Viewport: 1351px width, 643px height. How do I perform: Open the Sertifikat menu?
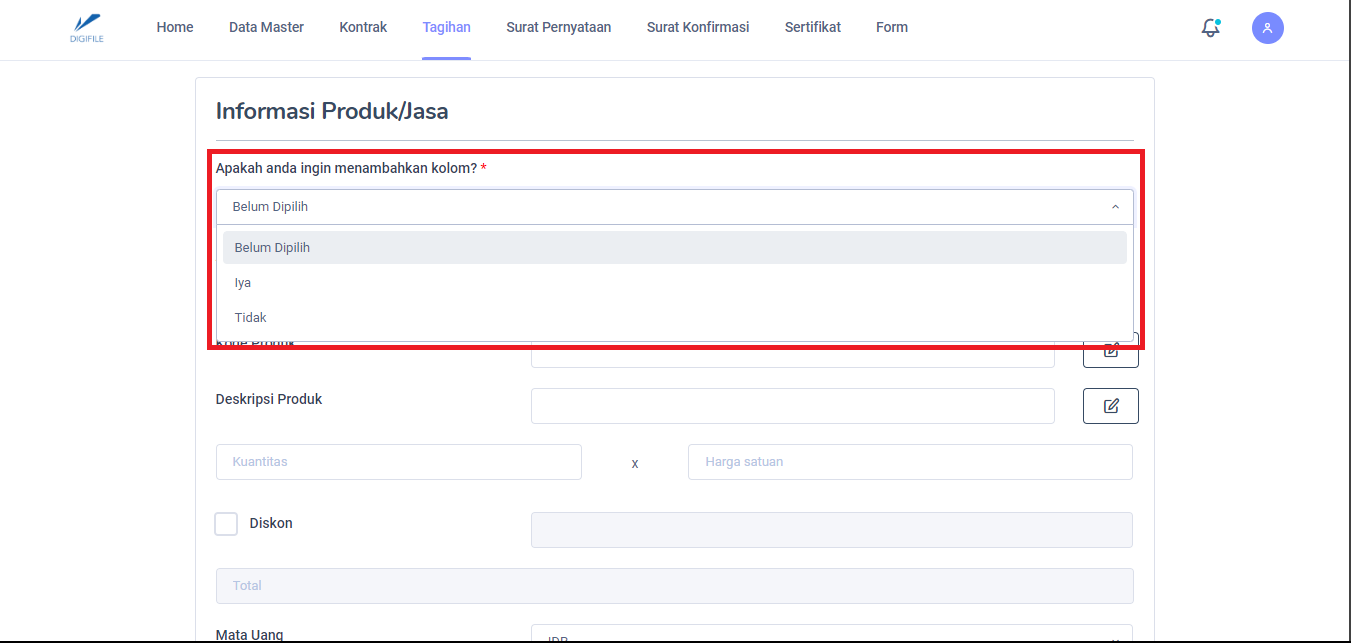[x=812, y=28]
